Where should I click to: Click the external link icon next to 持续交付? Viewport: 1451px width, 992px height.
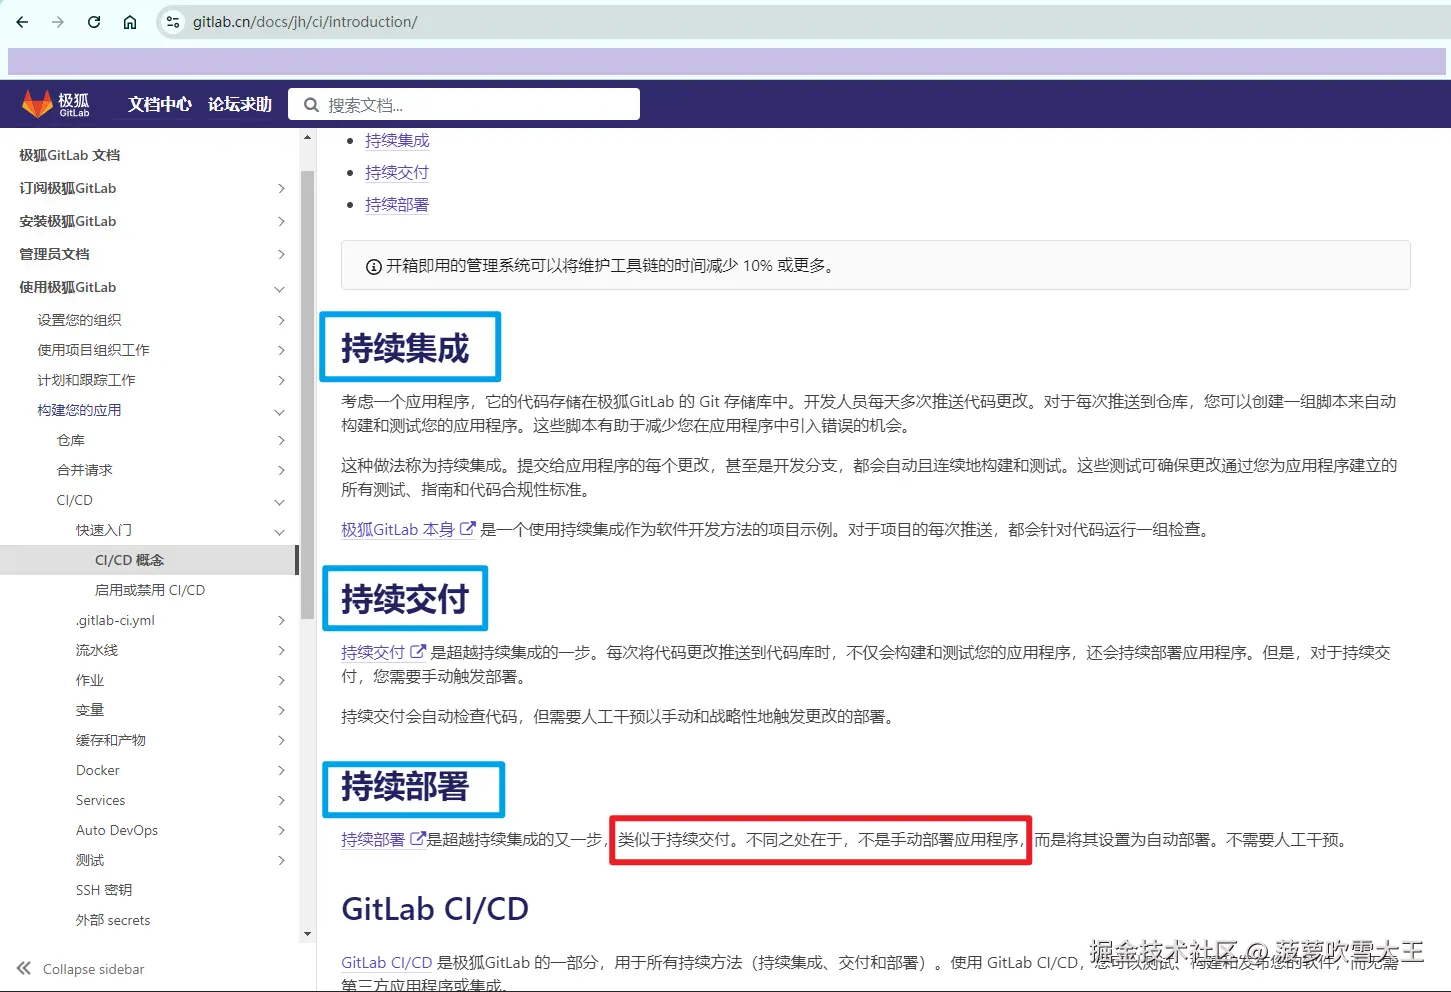click(417, 649)
